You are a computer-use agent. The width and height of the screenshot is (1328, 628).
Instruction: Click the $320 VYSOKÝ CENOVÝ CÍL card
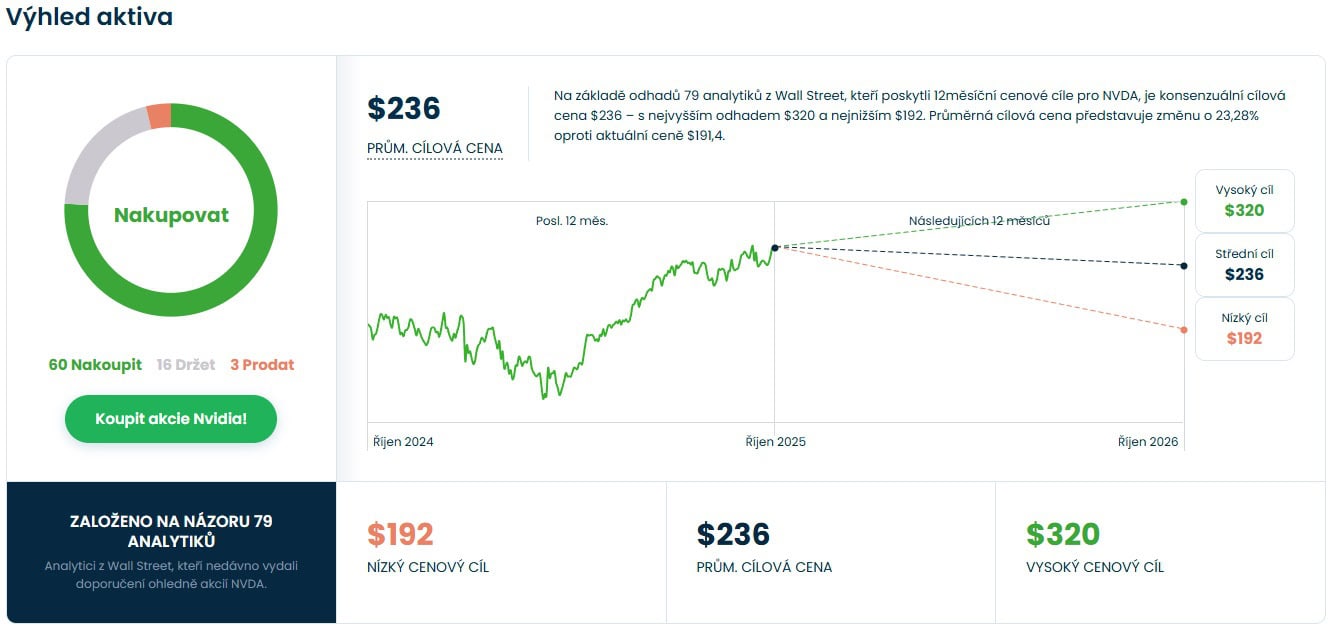click(x=1160, y=550)
